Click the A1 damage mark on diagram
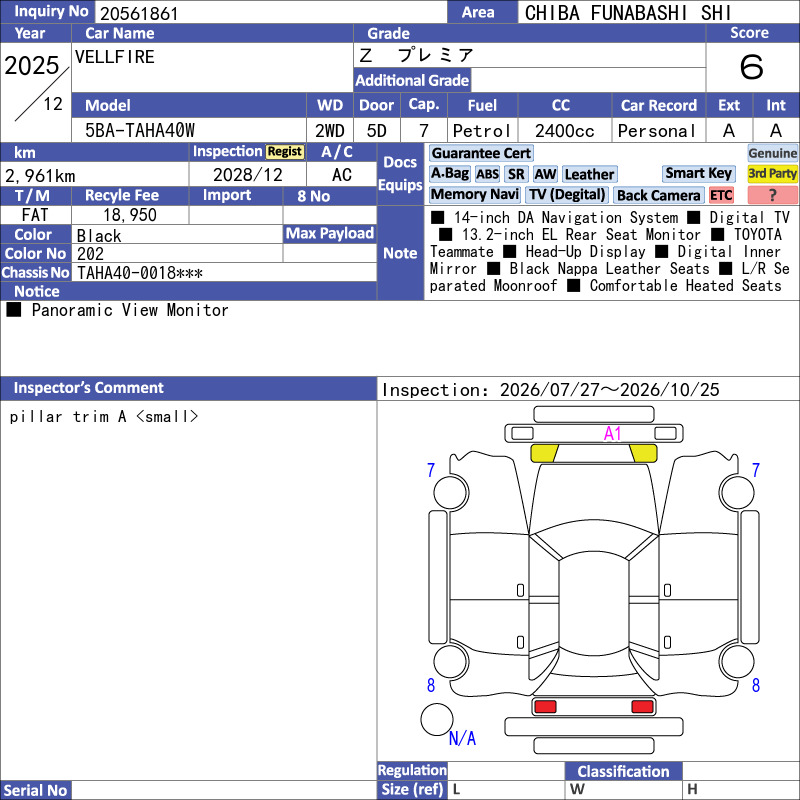This screenshot has height=800, width=800. coord(612,434)
